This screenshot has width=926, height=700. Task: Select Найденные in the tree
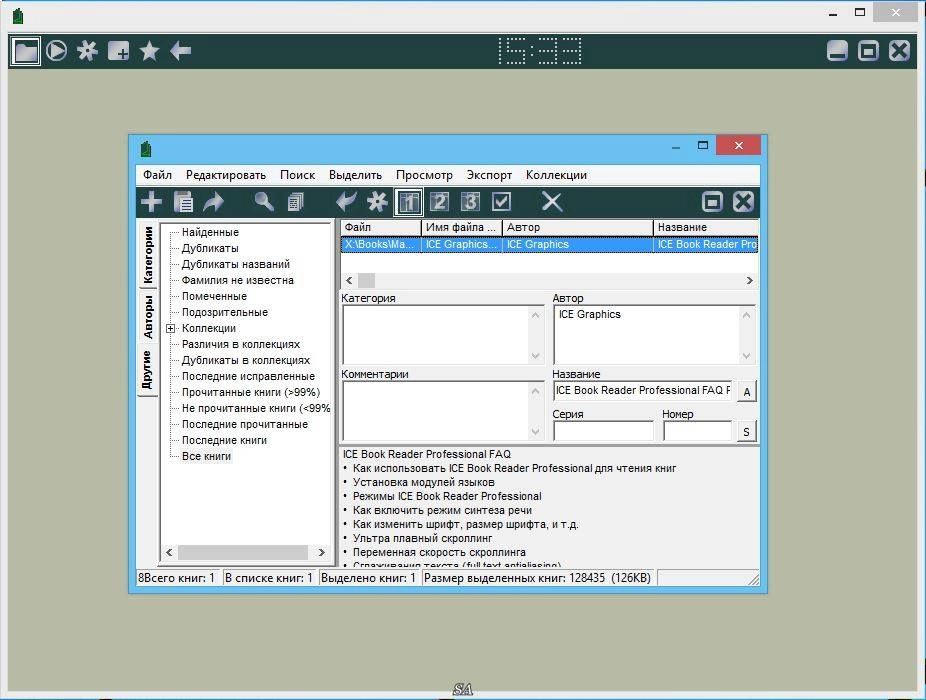pos(210,232)
